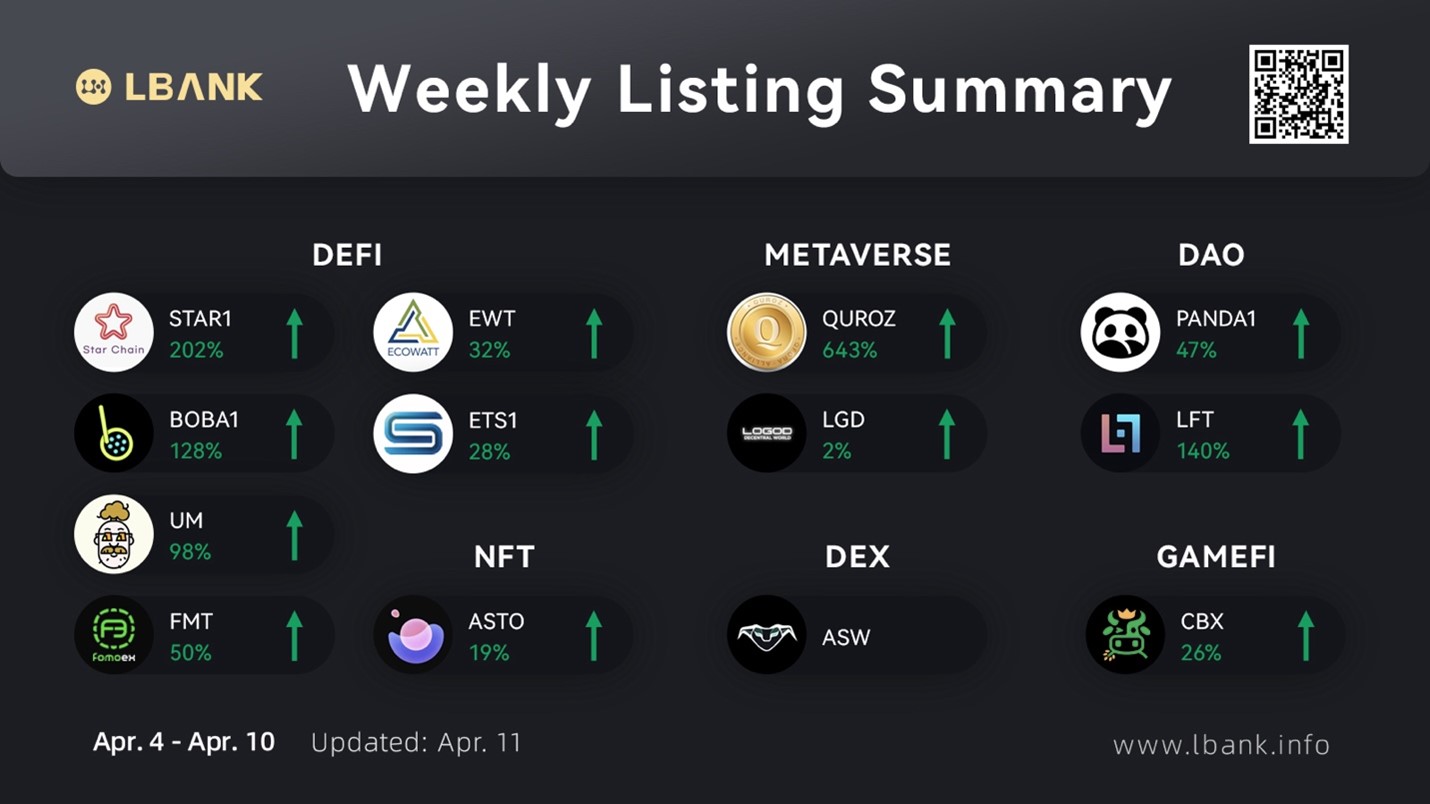The width and height of the screenshot is (1430, 804).
Task: Select the METAVERSE category heading
Action: (857, 255)
